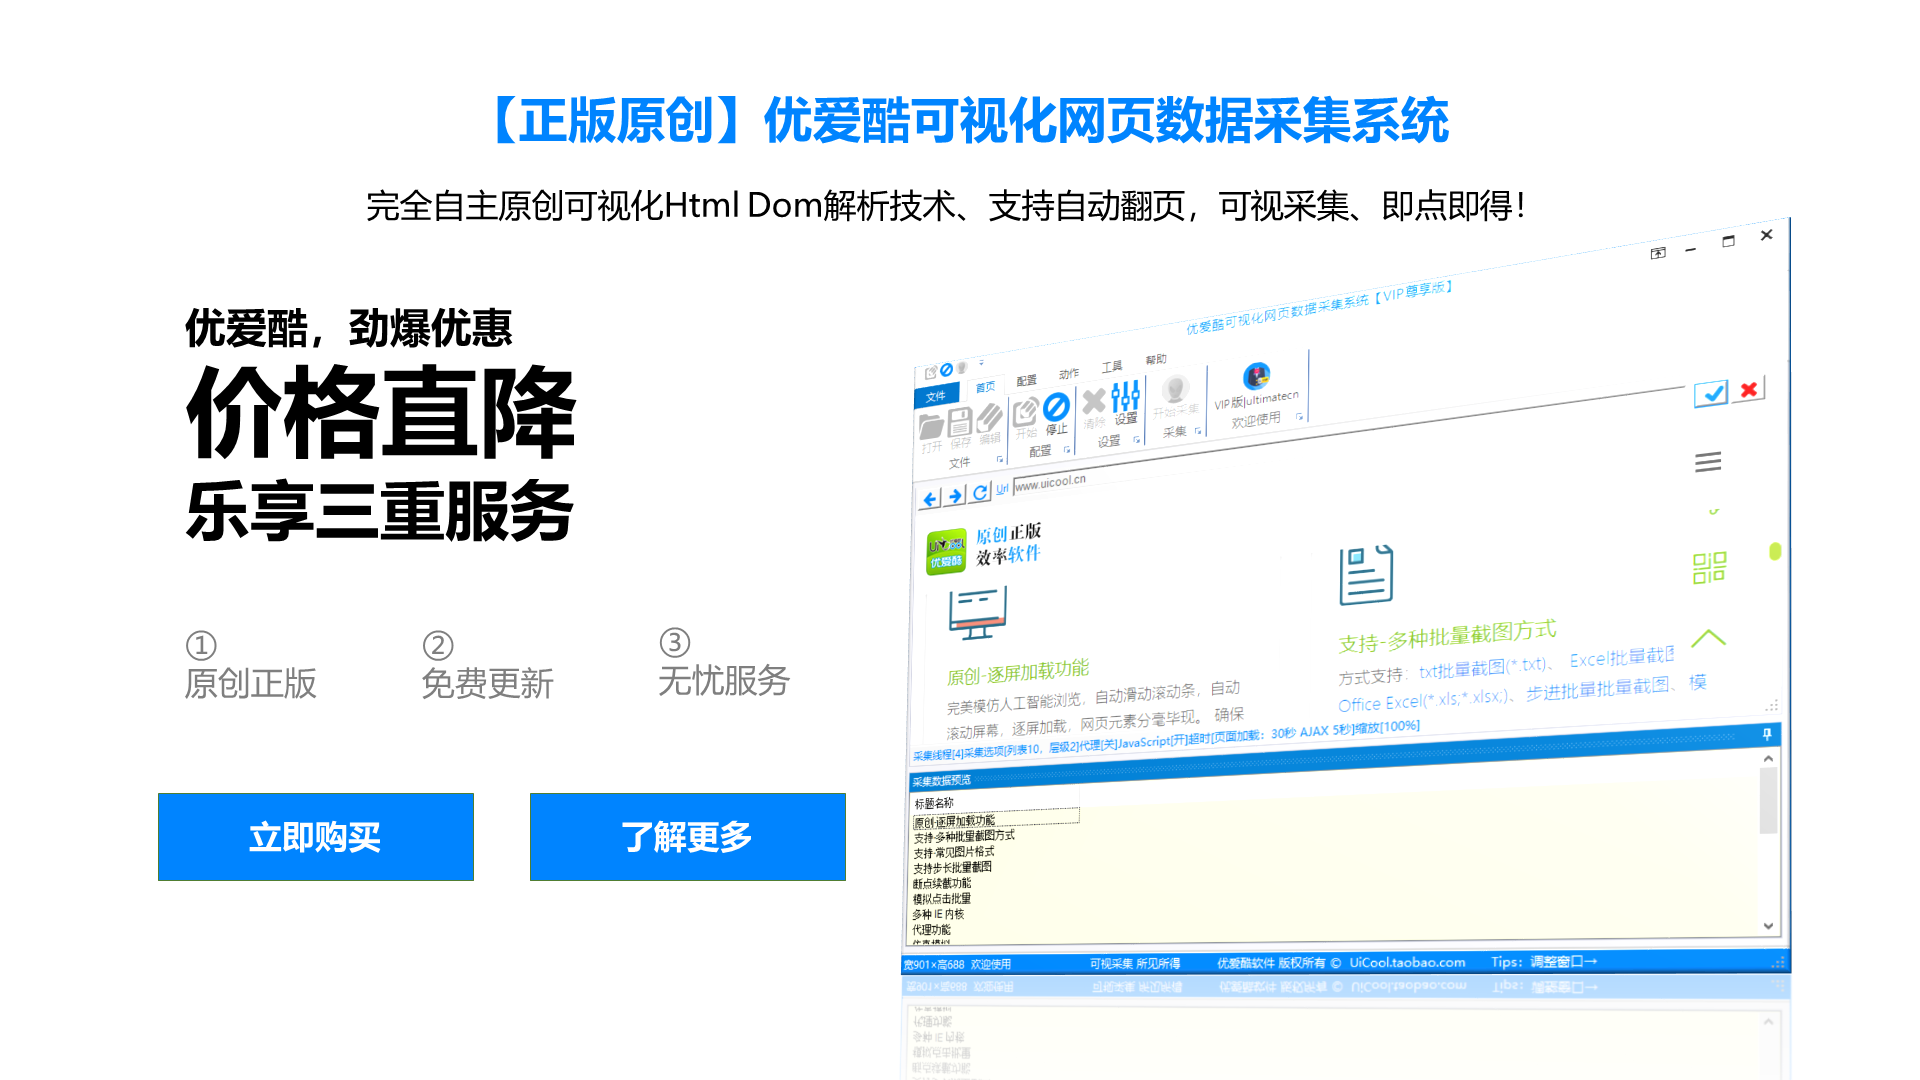The image size is (1920, 1080).
Task: Click ribbon display options icon in titlebar
Action: pos(1658,253)
